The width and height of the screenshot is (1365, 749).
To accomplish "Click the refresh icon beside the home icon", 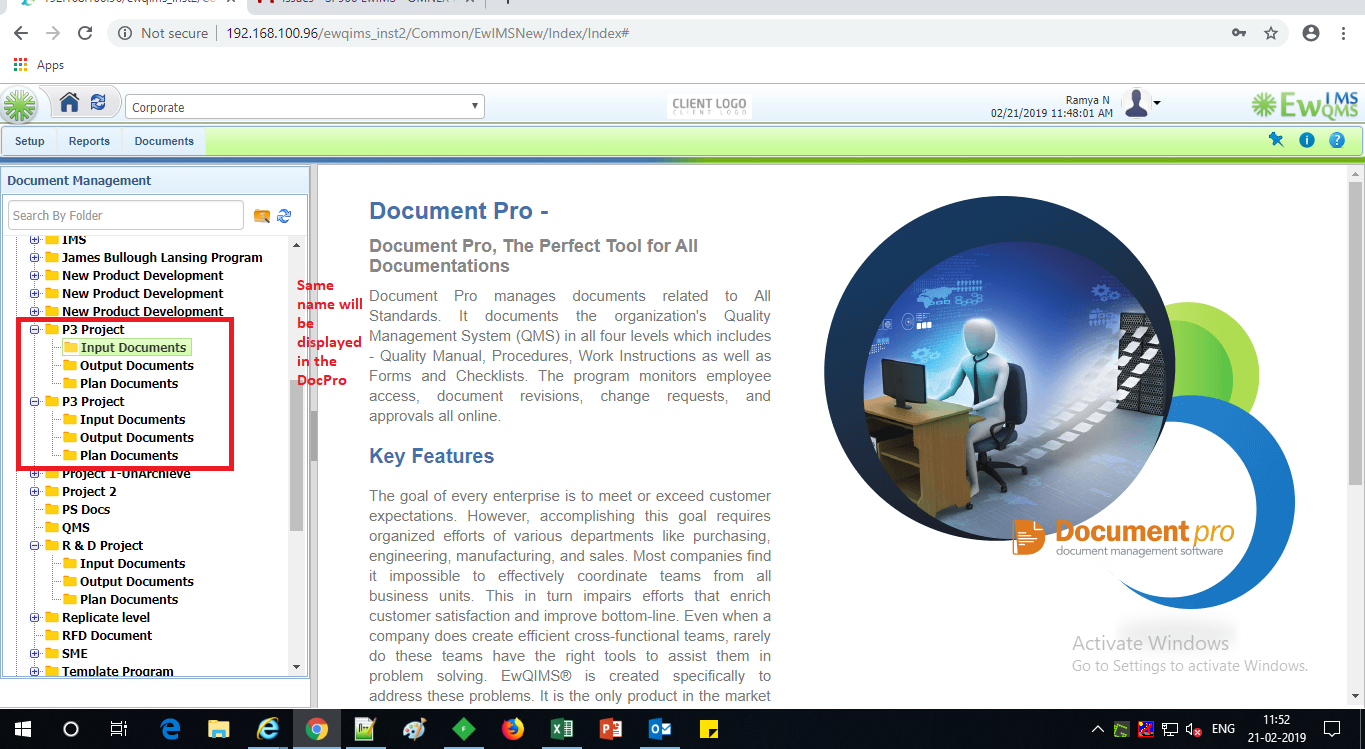I will 98,102.
